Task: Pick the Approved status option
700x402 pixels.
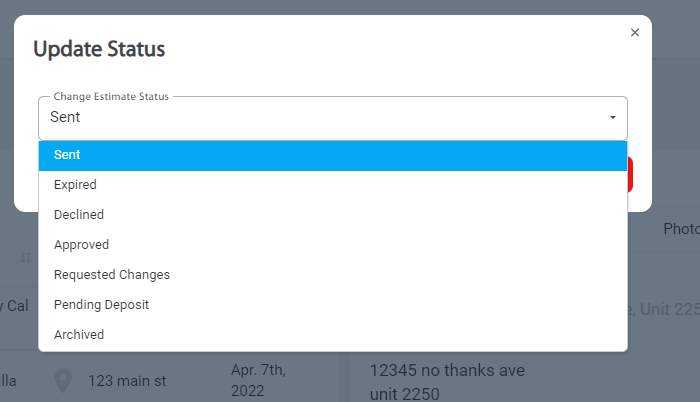Action: point(333,245)
